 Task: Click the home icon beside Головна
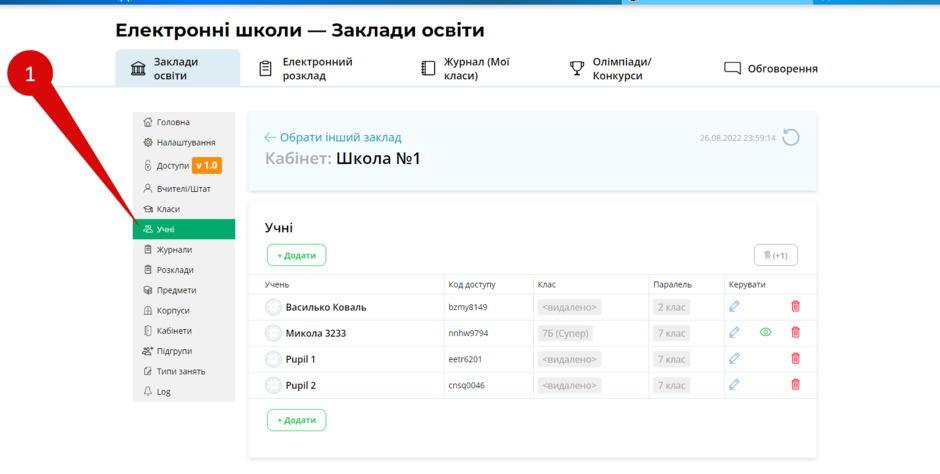pyautogui.click(x=148, y=122)
